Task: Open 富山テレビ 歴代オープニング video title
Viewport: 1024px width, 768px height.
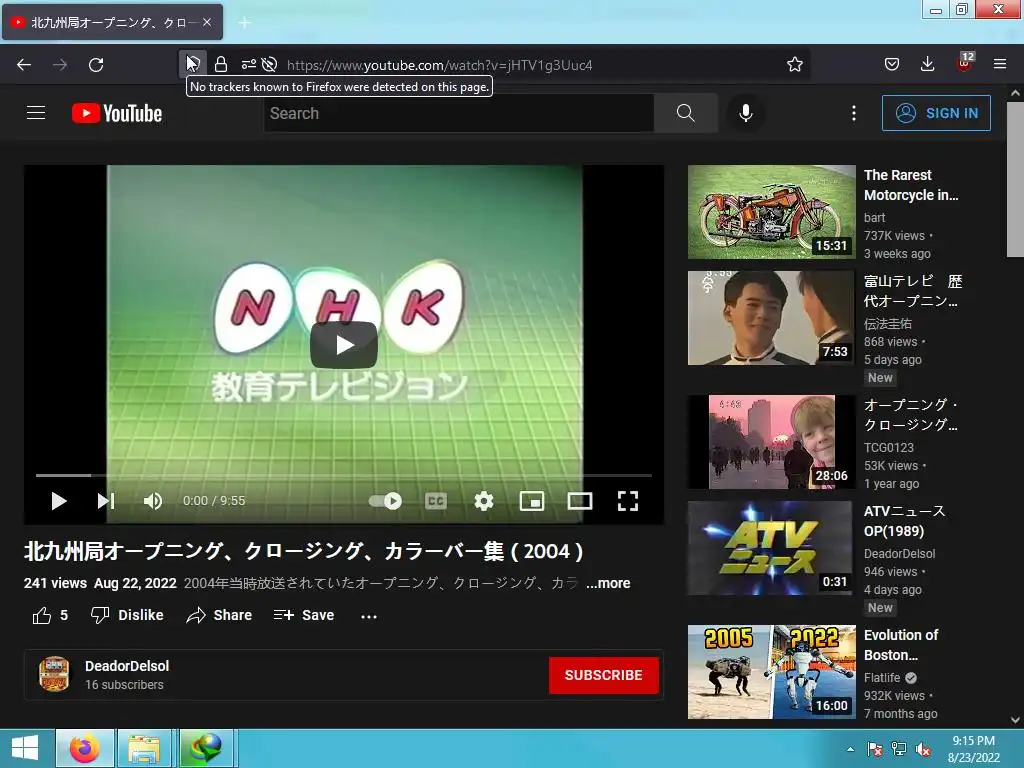Action: [x=913, y=291]
